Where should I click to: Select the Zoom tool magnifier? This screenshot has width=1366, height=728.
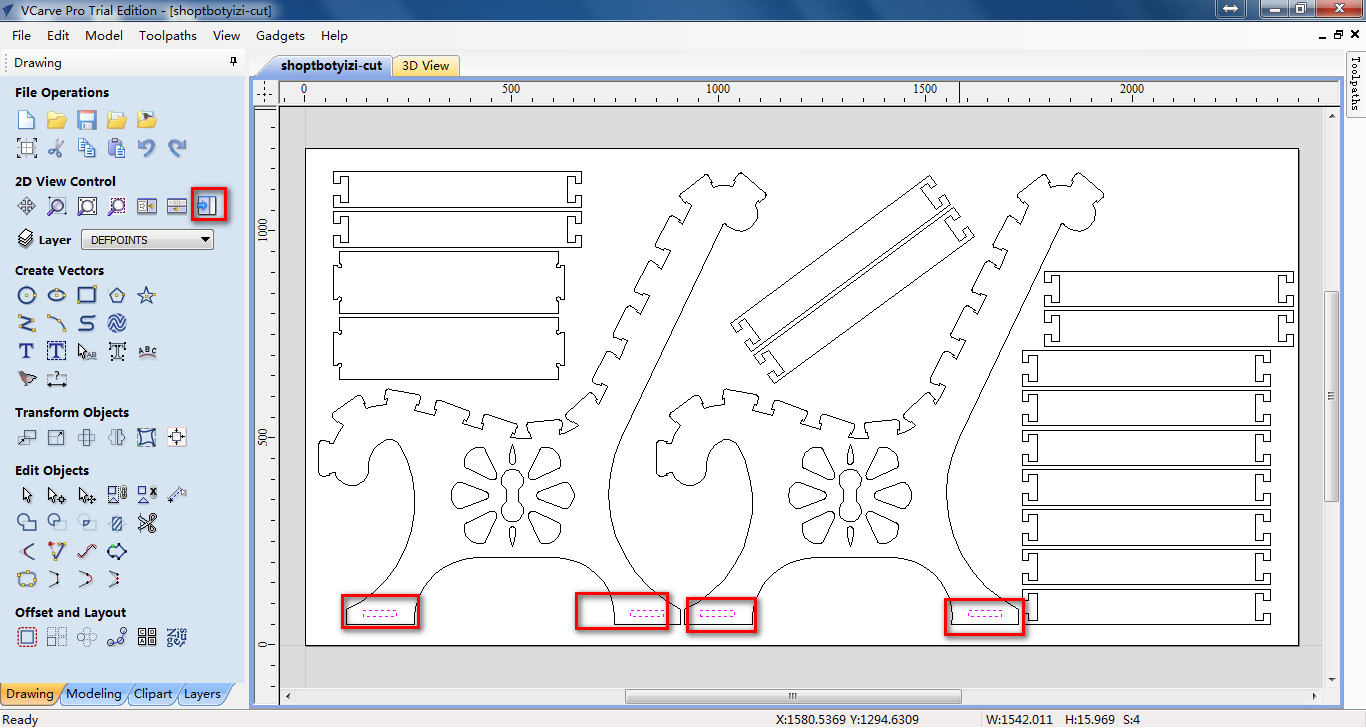point(57,206)
